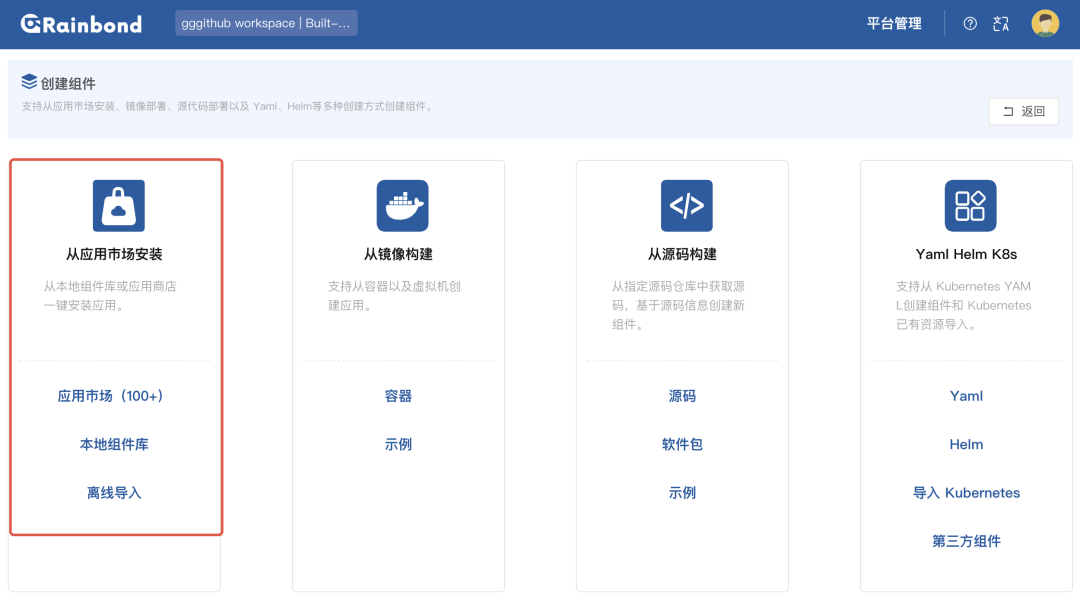Screen dimensions: 1080x600
Task: Open 应用市场（100+）
Action: [114, 395]
